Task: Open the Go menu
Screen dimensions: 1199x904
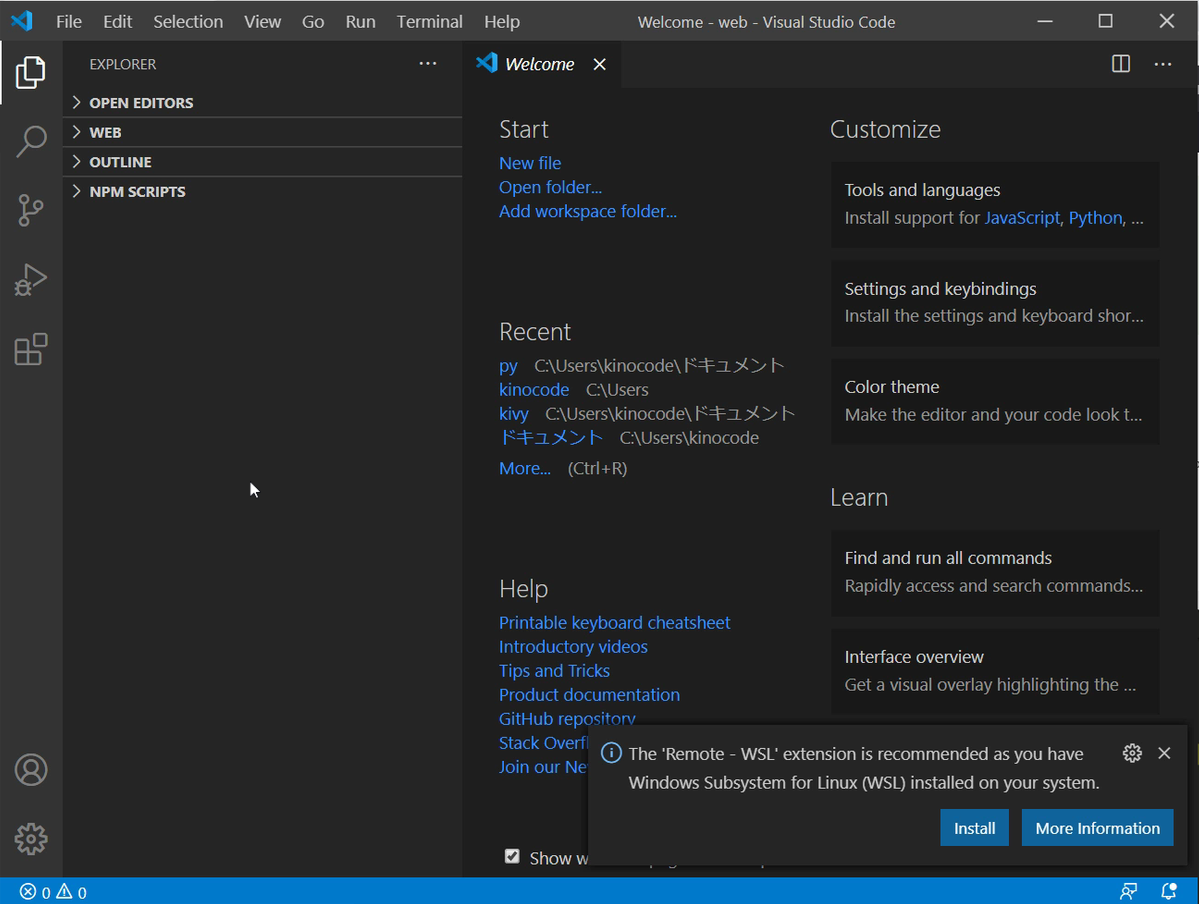Action: click(313, 21)
